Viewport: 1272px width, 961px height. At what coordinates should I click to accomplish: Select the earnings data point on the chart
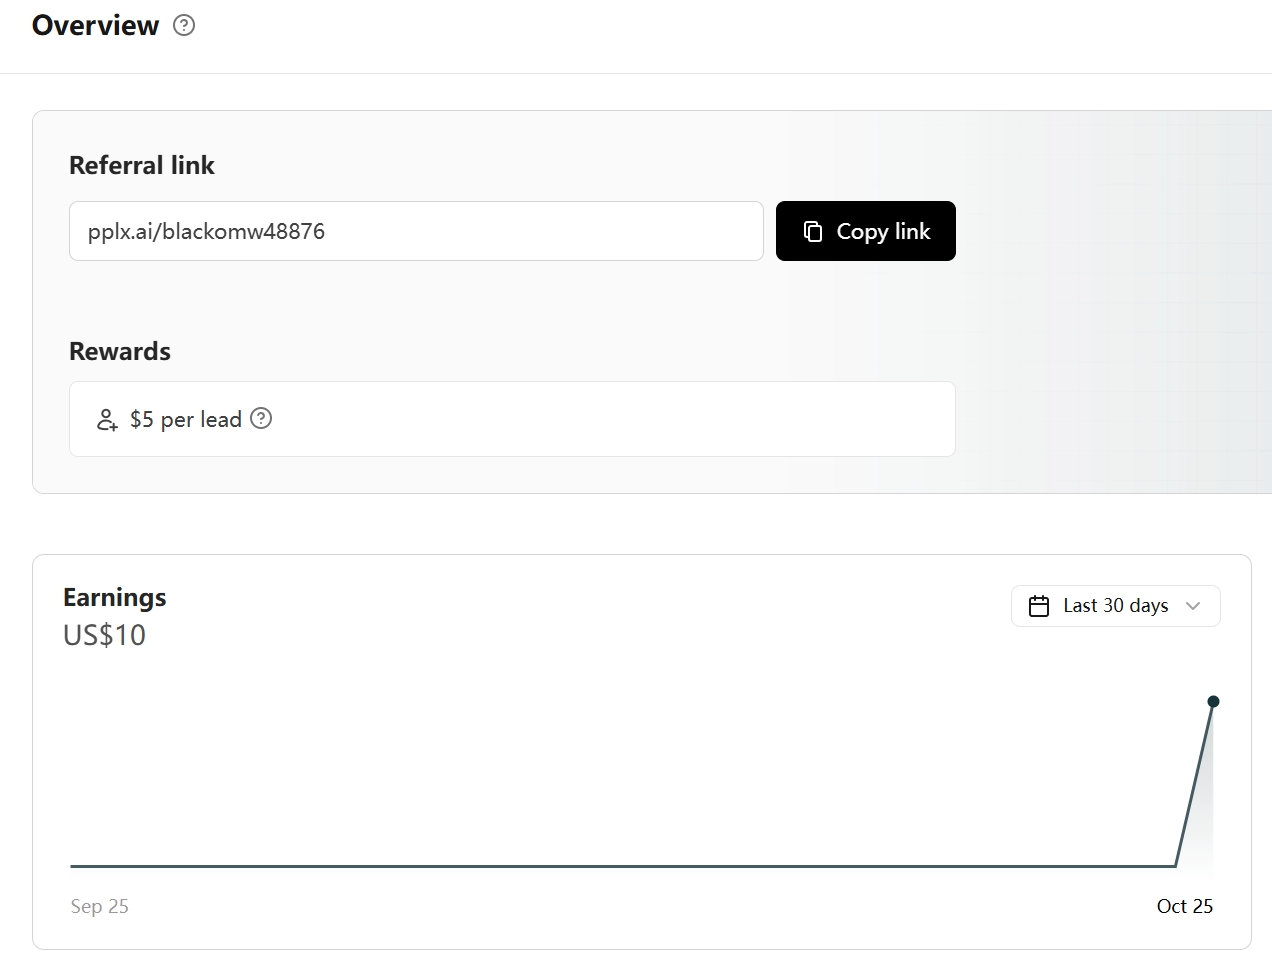(x=1213, y=701)
